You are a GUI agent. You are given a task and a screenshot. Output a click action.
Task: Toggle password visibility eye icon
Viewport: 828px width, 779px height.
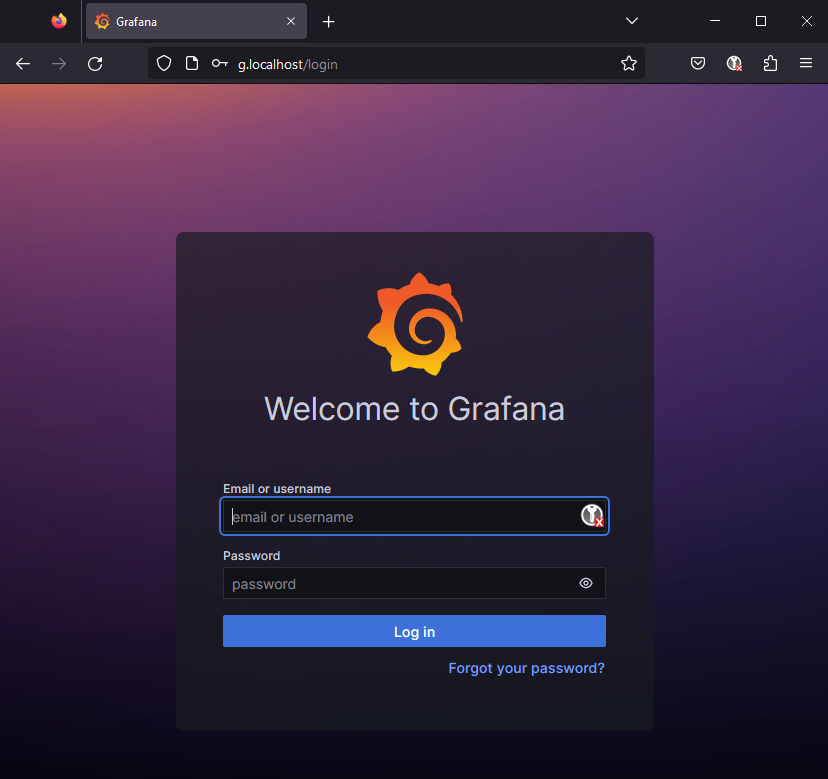pos(586,583)
